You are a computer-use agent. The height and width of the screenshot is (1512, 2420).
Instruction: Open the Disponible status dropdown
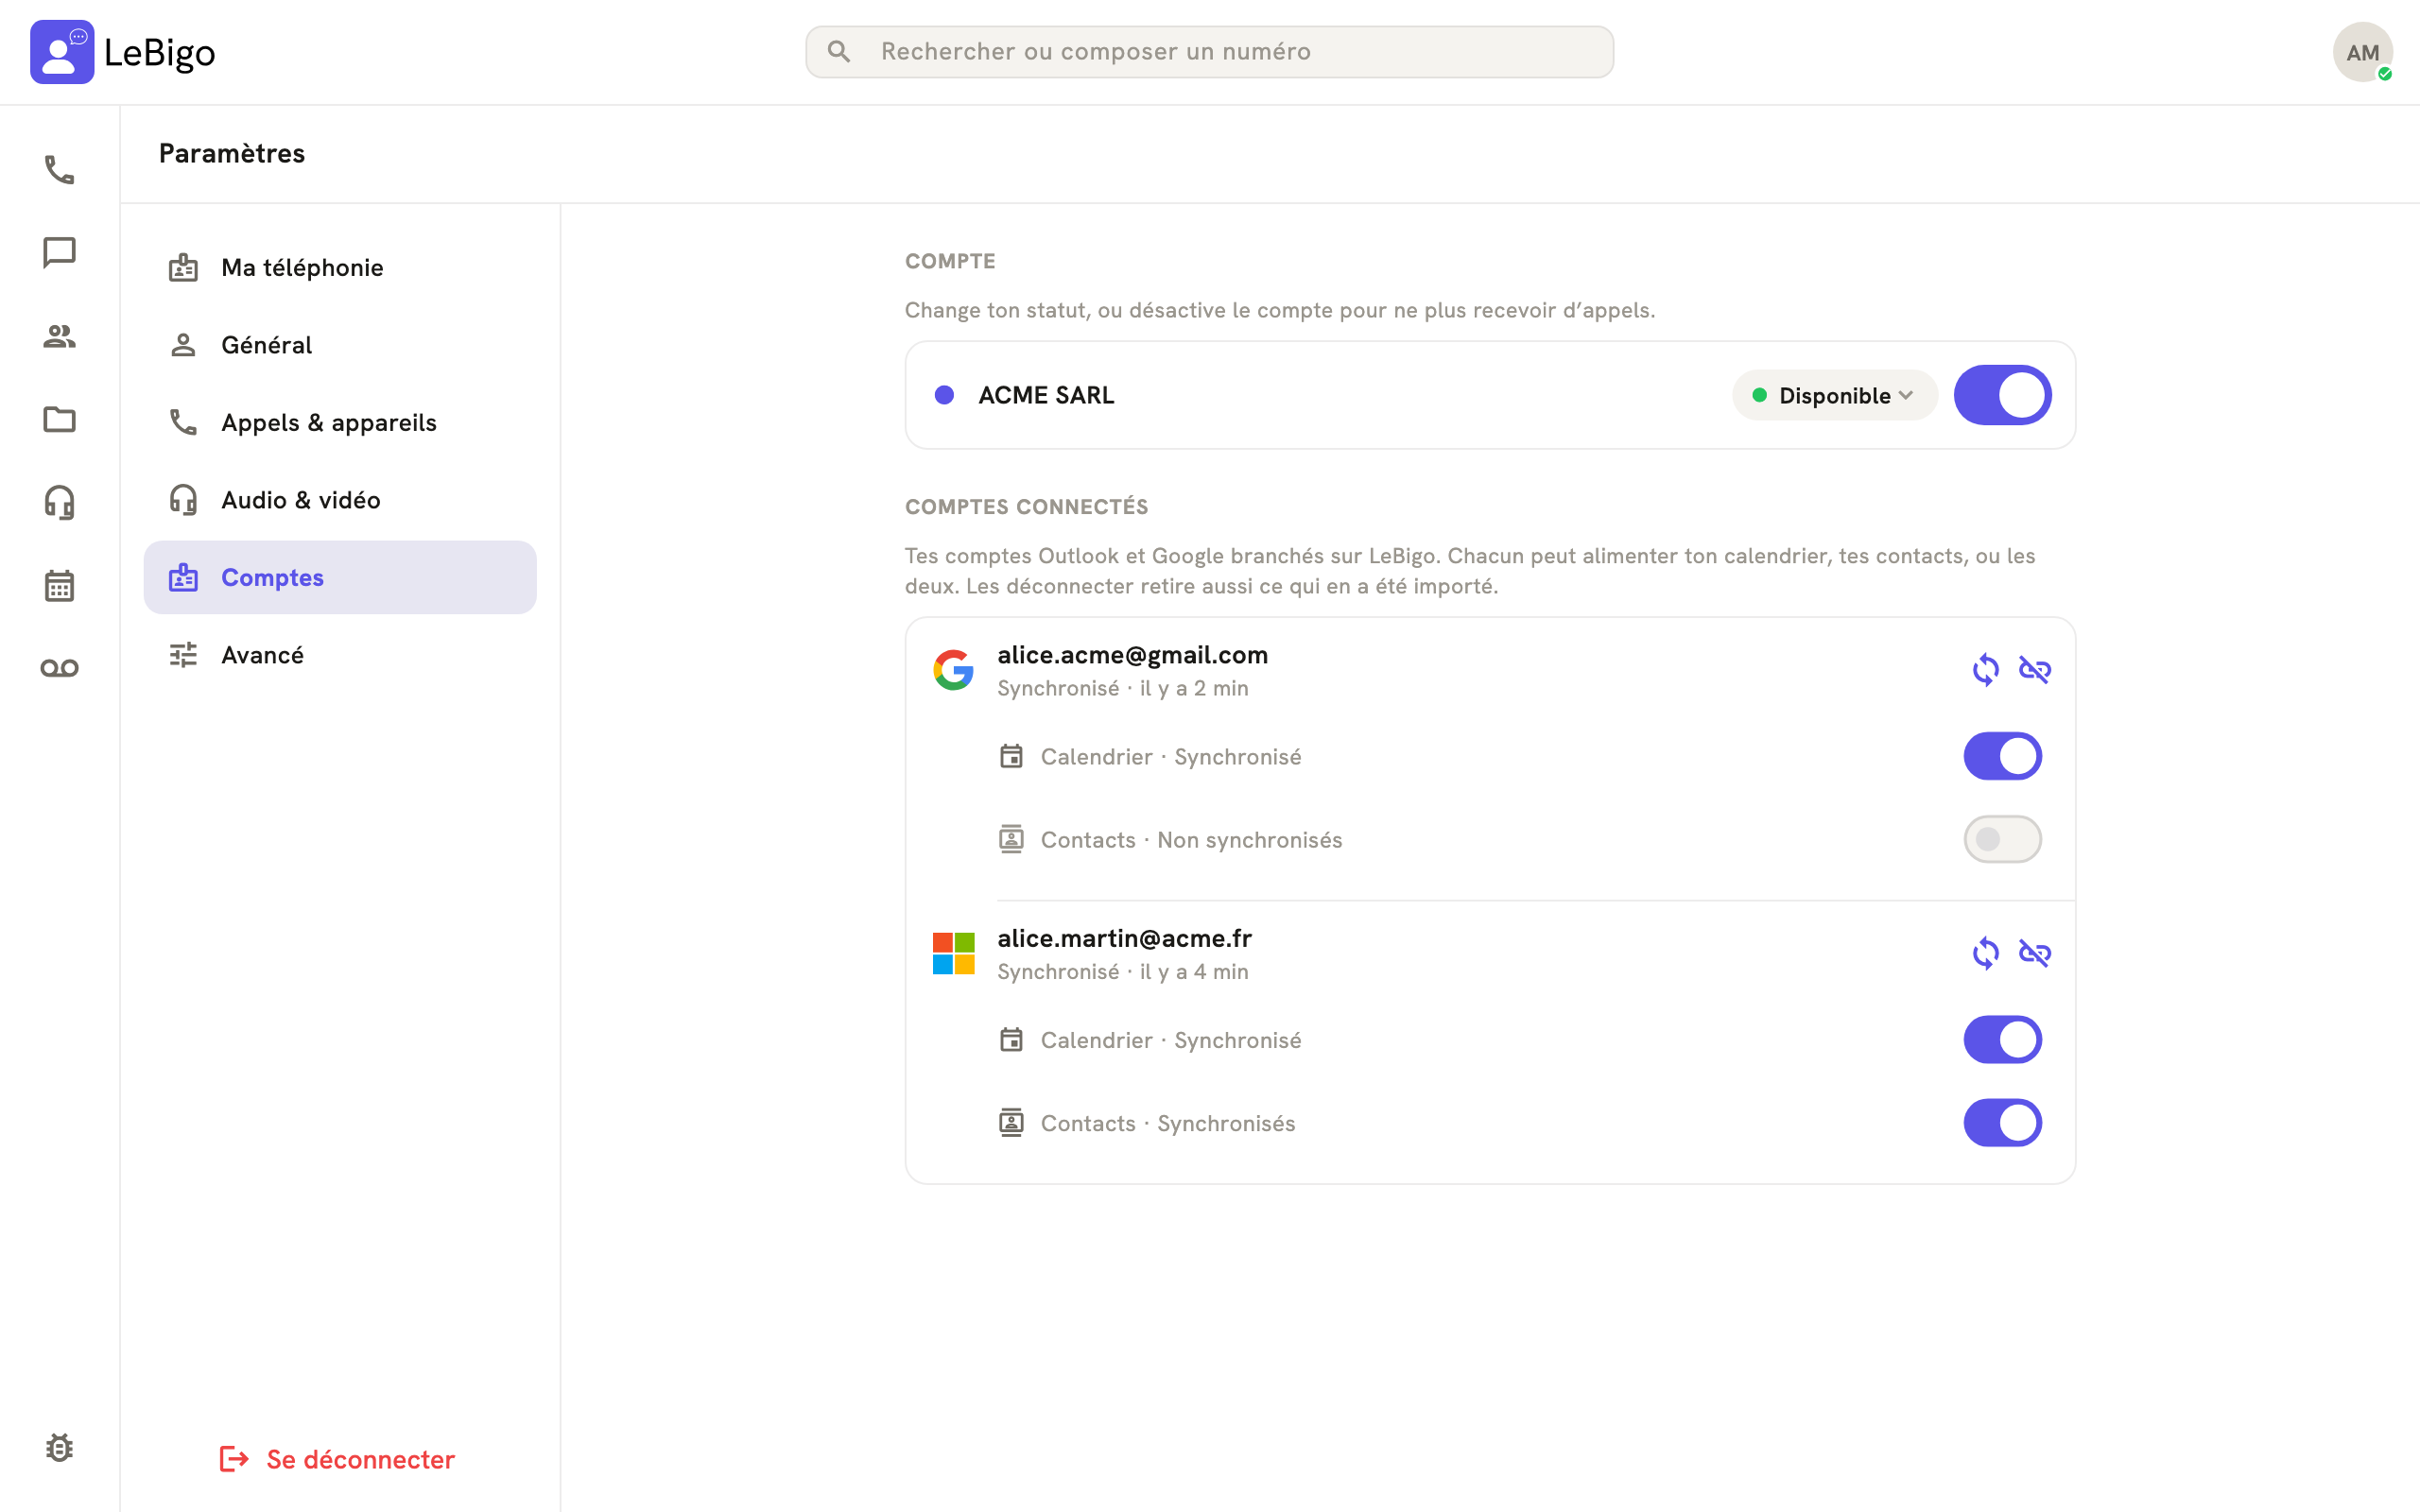click(1835, 395)
